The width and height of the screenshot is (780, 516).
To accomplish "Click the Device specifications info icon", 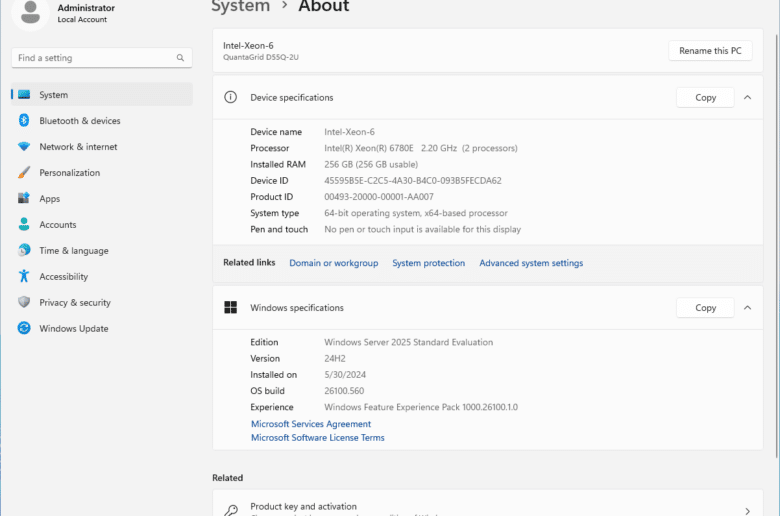I will click(x=230, y=97).
